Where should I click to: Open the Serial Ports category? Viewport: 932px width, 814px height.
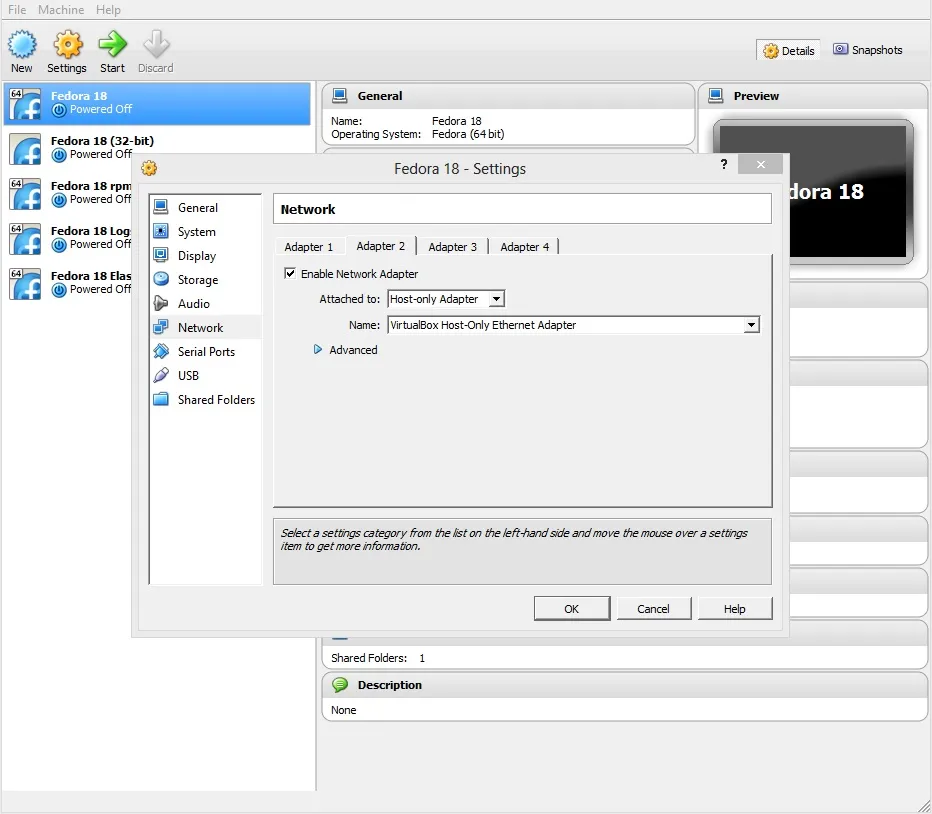[x=206, y=352]
